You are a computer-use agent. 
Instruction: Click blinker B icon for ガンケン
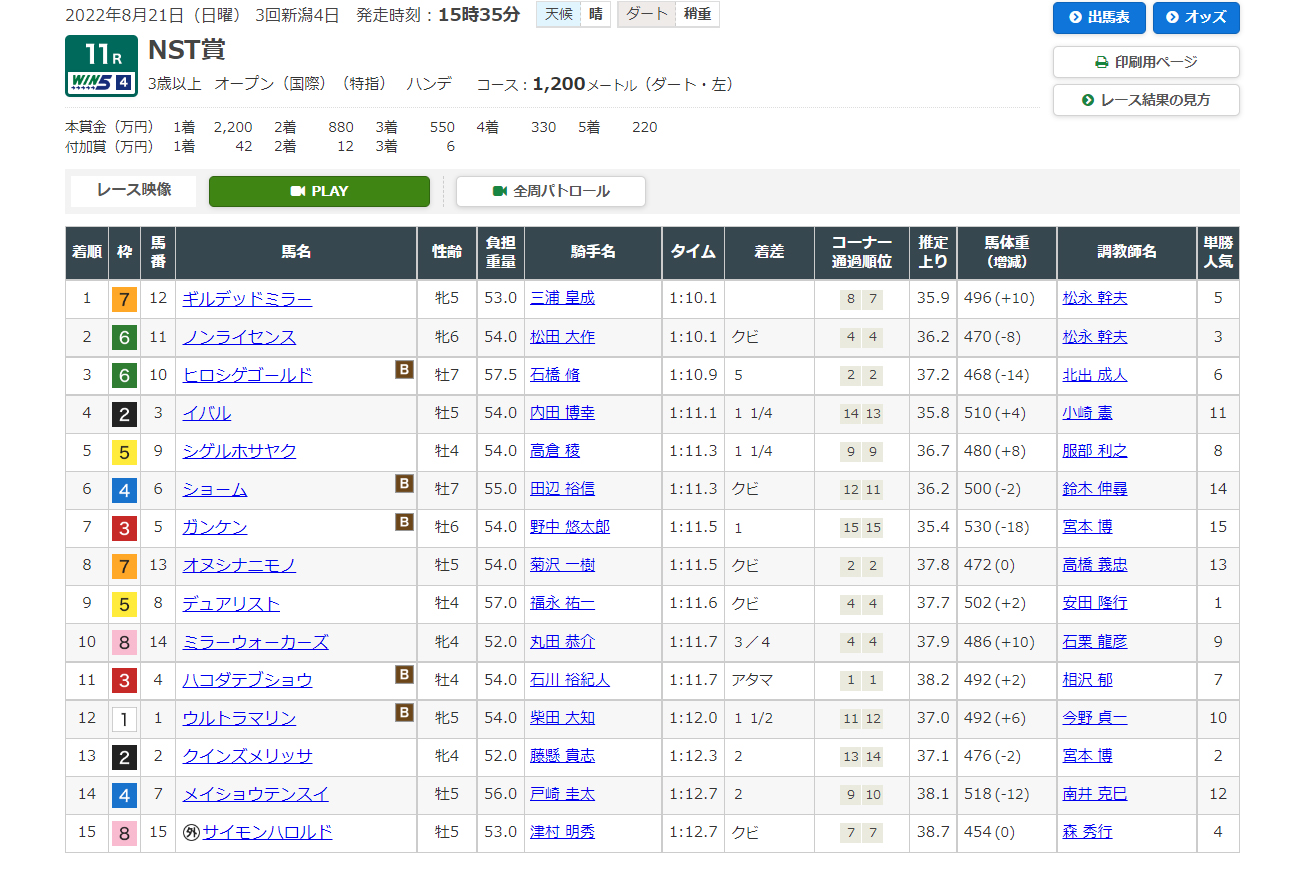[404, 522]
